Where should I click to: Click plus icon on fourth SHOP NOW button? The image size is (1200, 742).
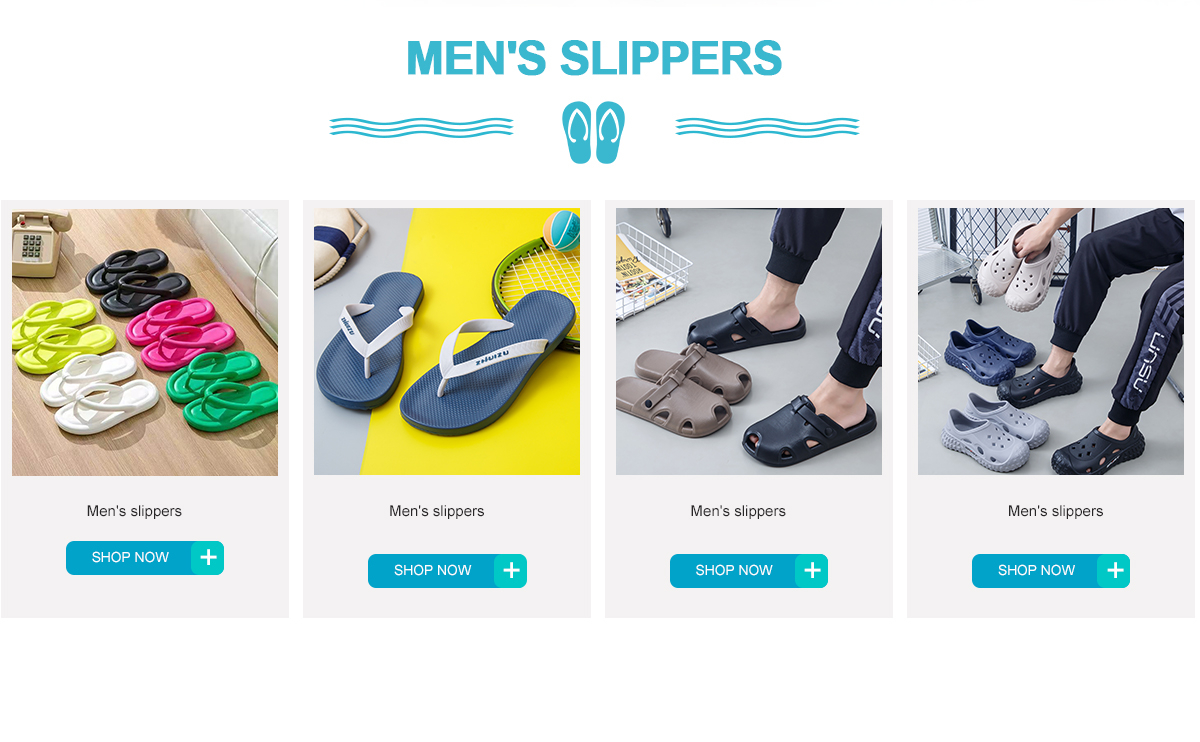(x=1114, y=571)
